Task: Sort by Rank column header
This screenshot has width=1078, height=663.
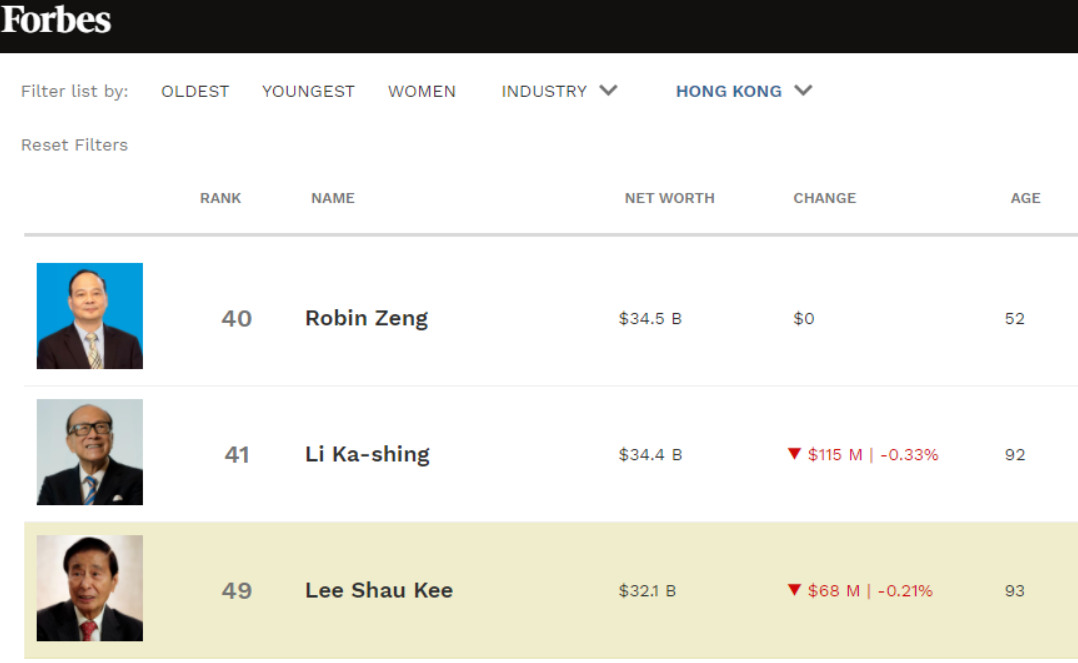Action: click(x=220, y=198)
